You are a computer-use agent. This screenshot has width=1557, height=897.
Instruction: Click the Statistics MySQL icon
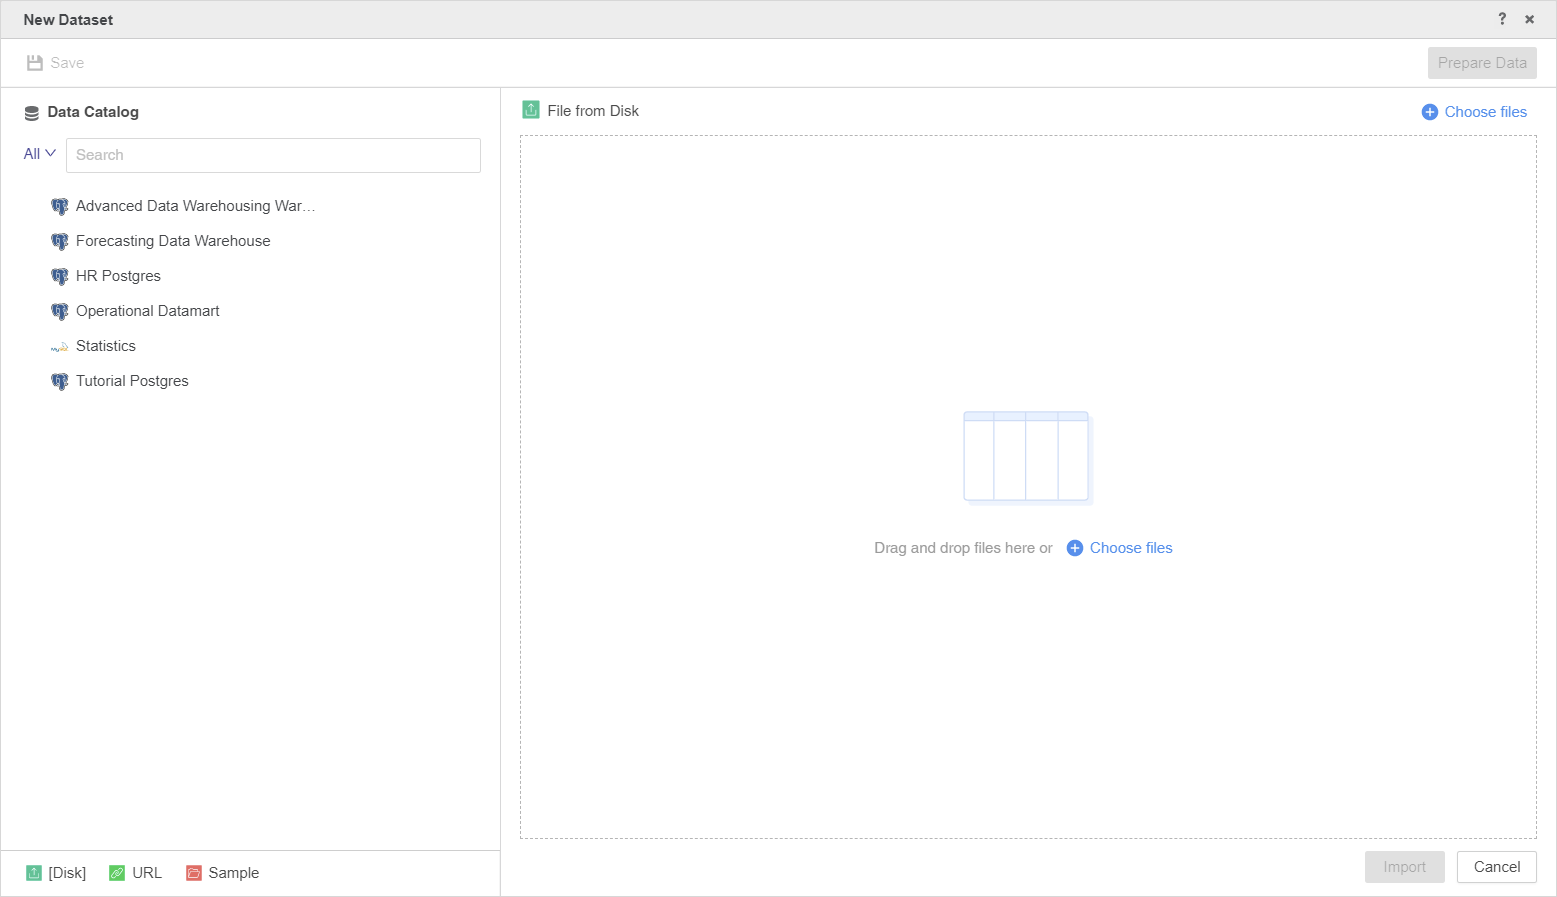tap(60, 347)
